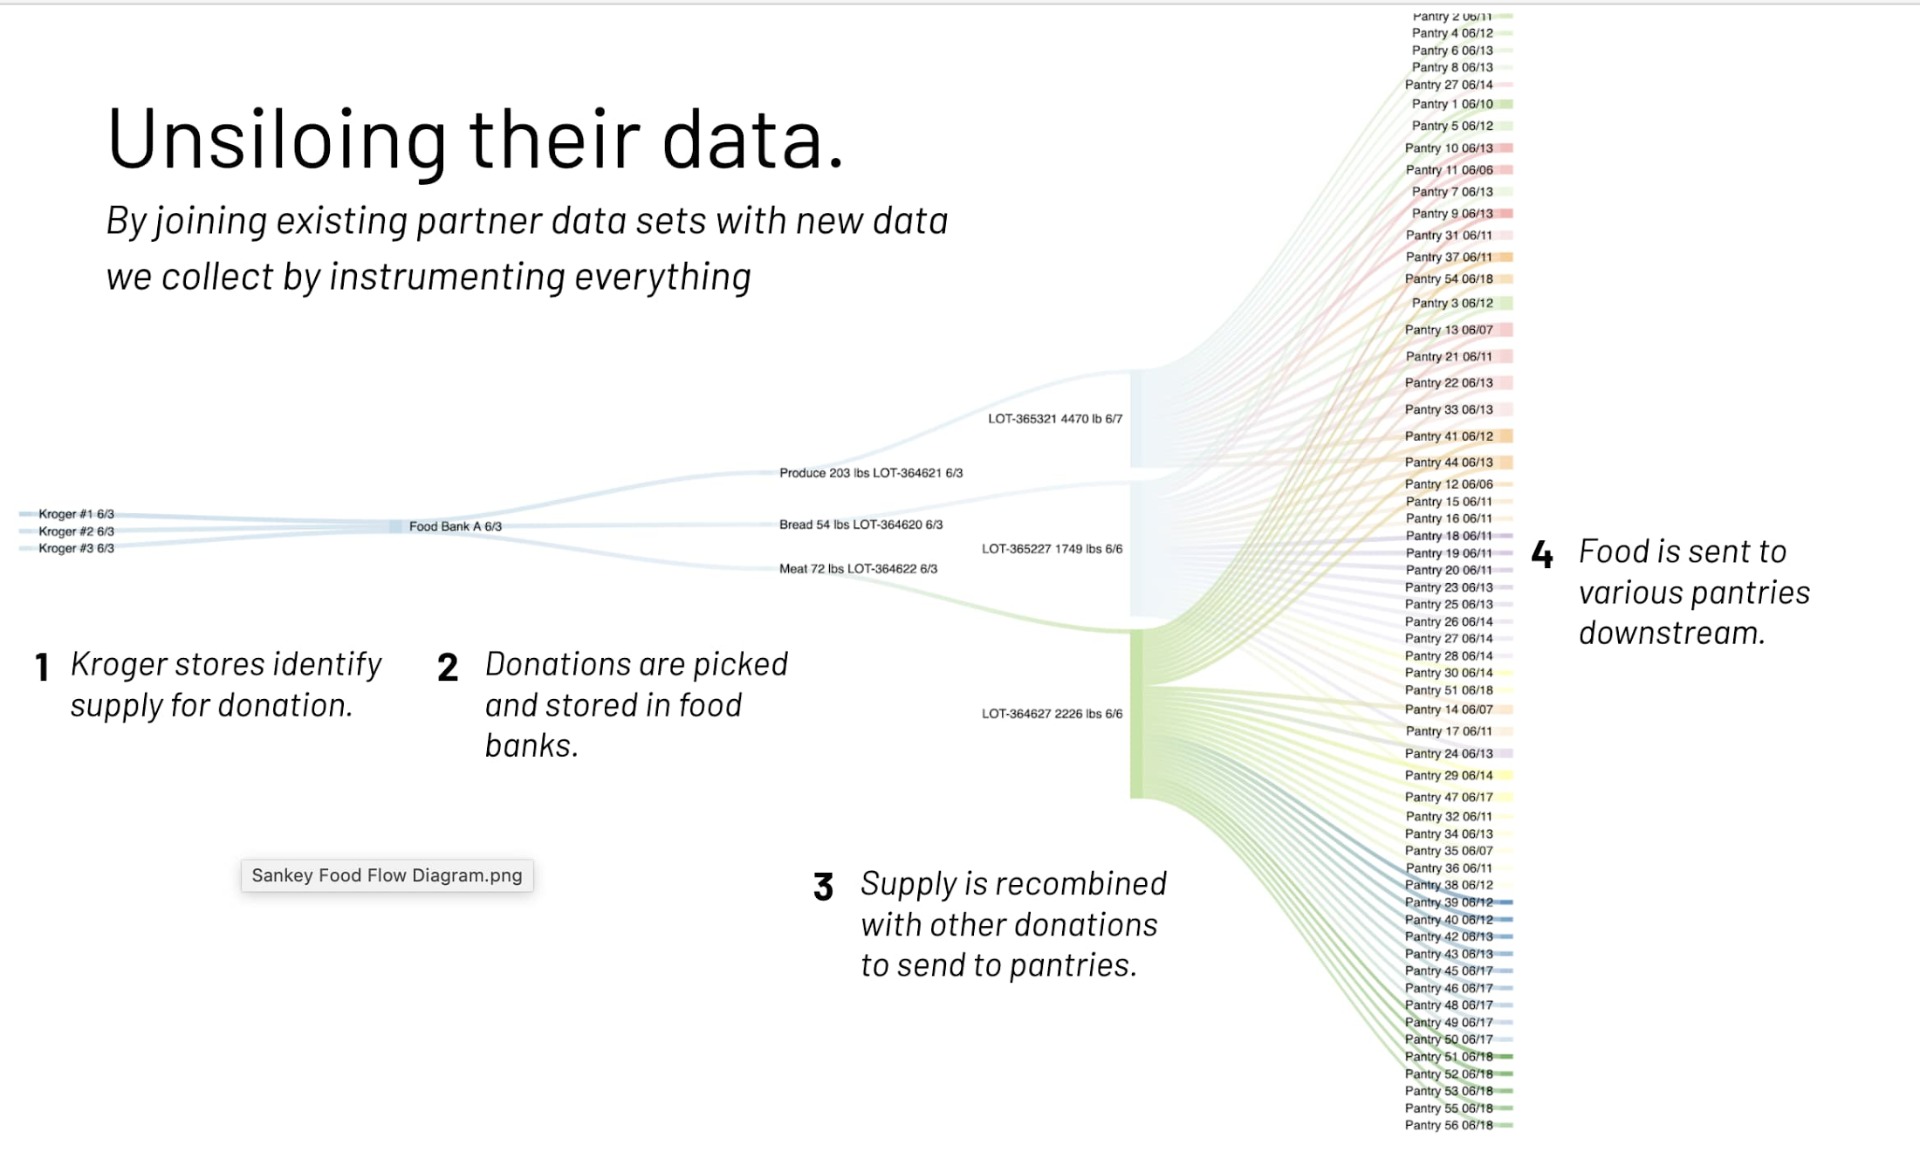Click the LOT-365321 4470 lb 6/7 label
This screenshot has width=1920, height=1154.
pos(1054,419)
